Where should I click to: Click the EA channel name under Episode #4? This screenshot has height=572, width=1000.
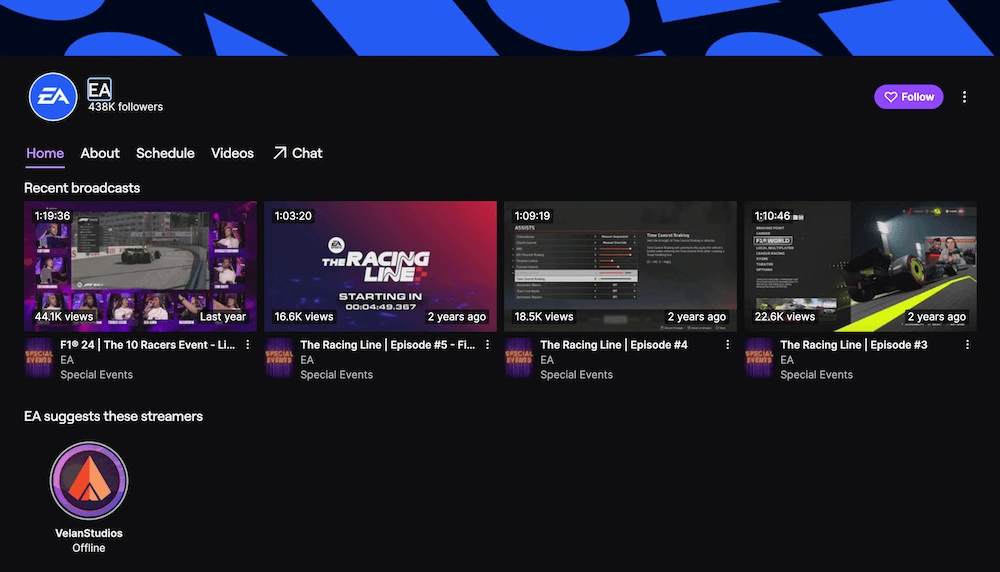[547, 360]
